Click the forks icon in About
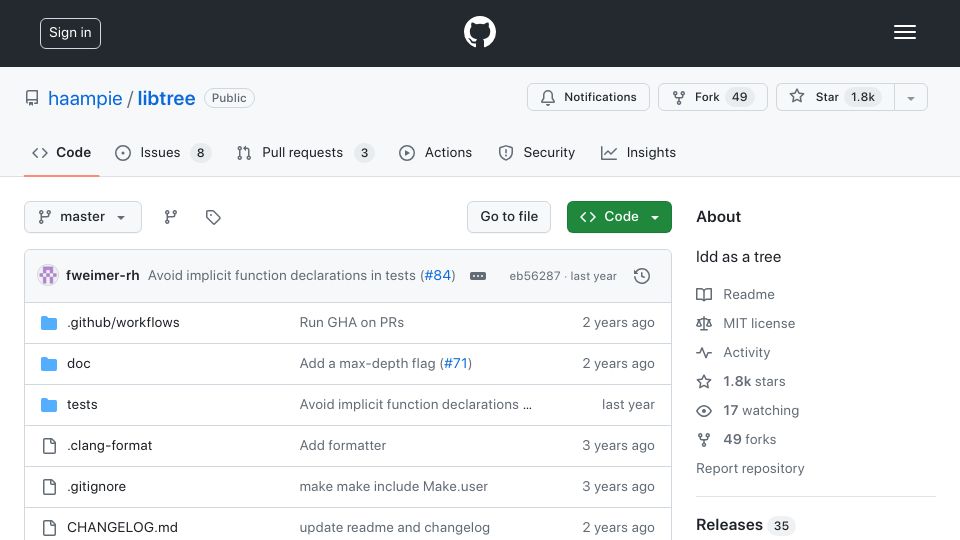The height and width of the screenshot is (540, 960). (704, 440)
